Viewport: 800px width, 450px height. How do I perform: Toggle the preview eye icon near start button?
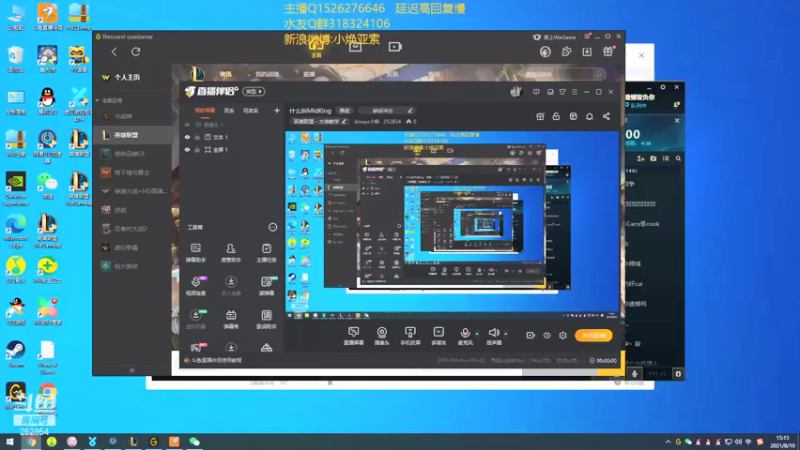(x=546, y=335)
